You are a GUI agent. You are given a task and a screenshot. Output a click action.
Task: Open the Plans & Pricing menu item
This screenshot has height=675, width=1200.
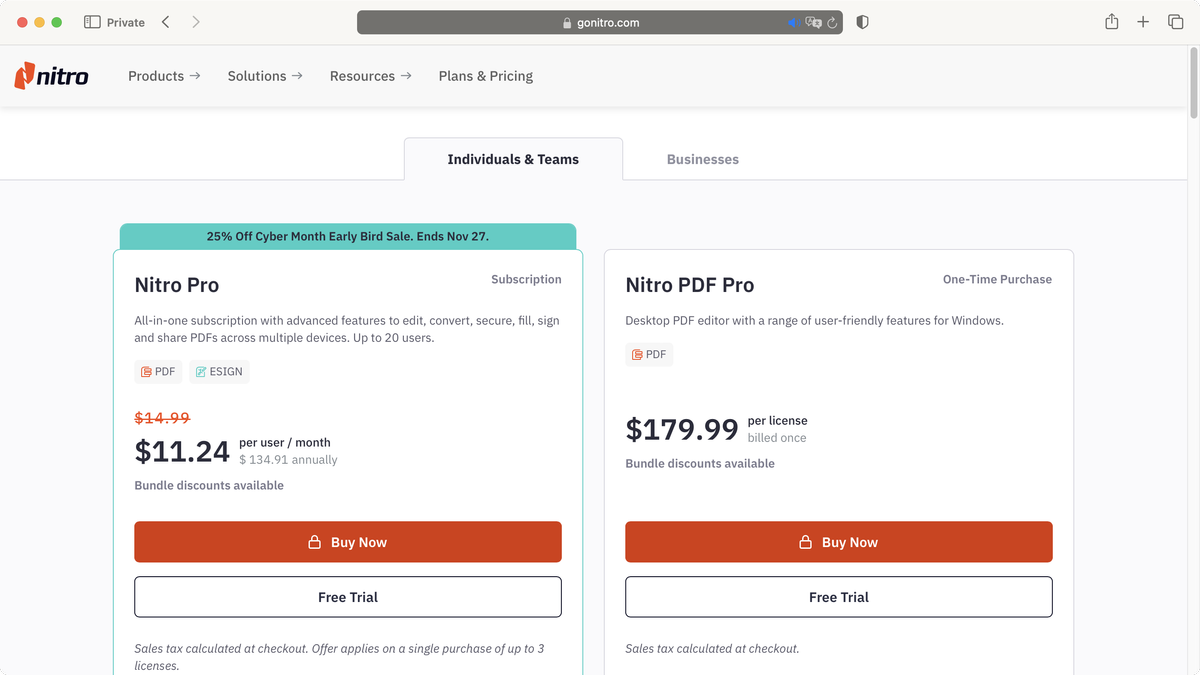pos(485,75)
